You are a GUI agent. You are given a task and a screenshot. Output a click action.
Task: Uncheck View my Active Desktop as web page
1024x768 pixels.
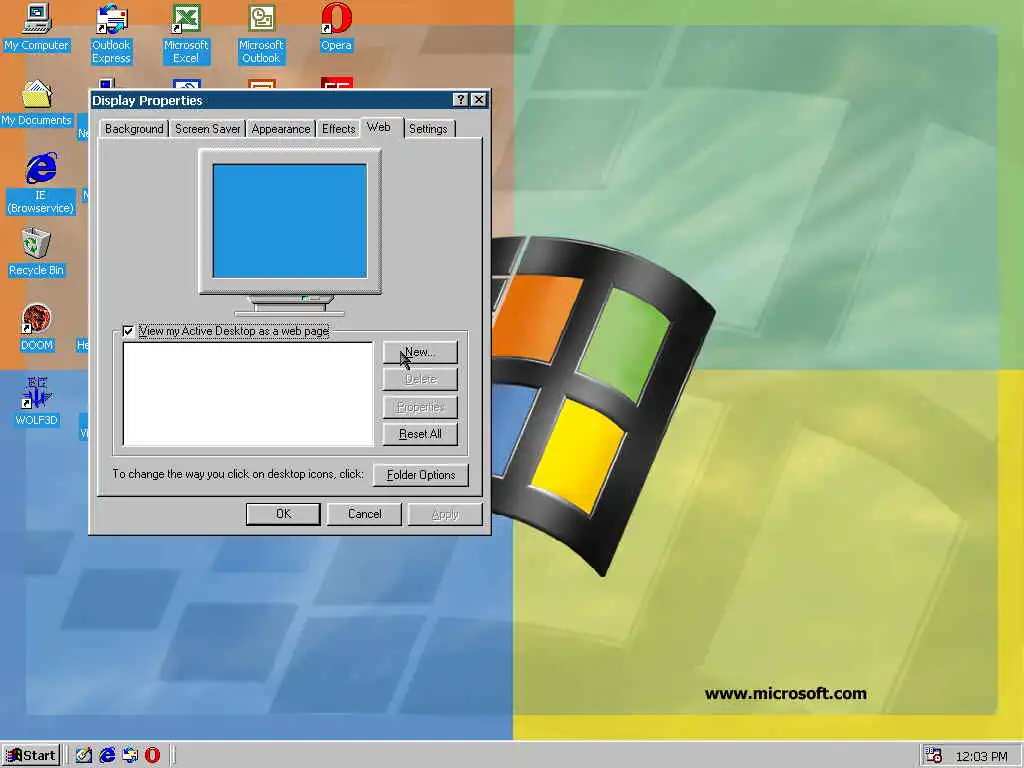[128, 331]
